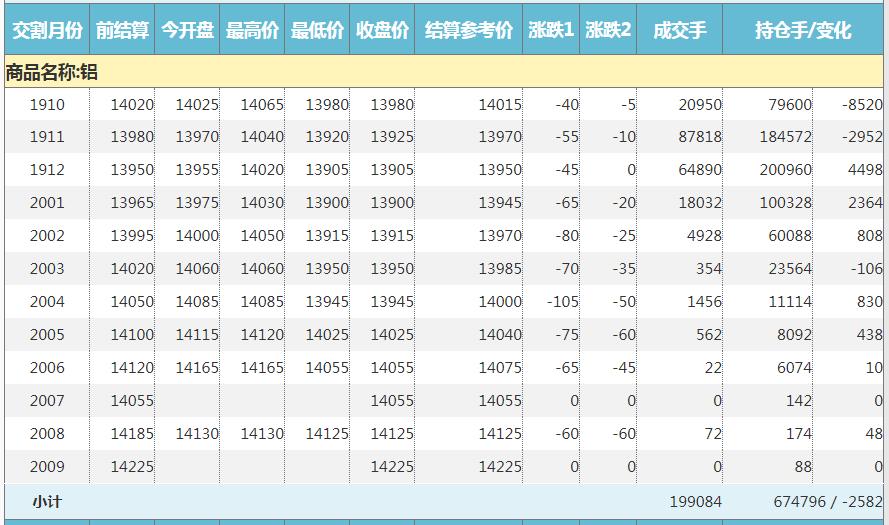The image size is (889, 525).
Task: Click the 1910 delivery month cell
Action: tap(47, 105)
